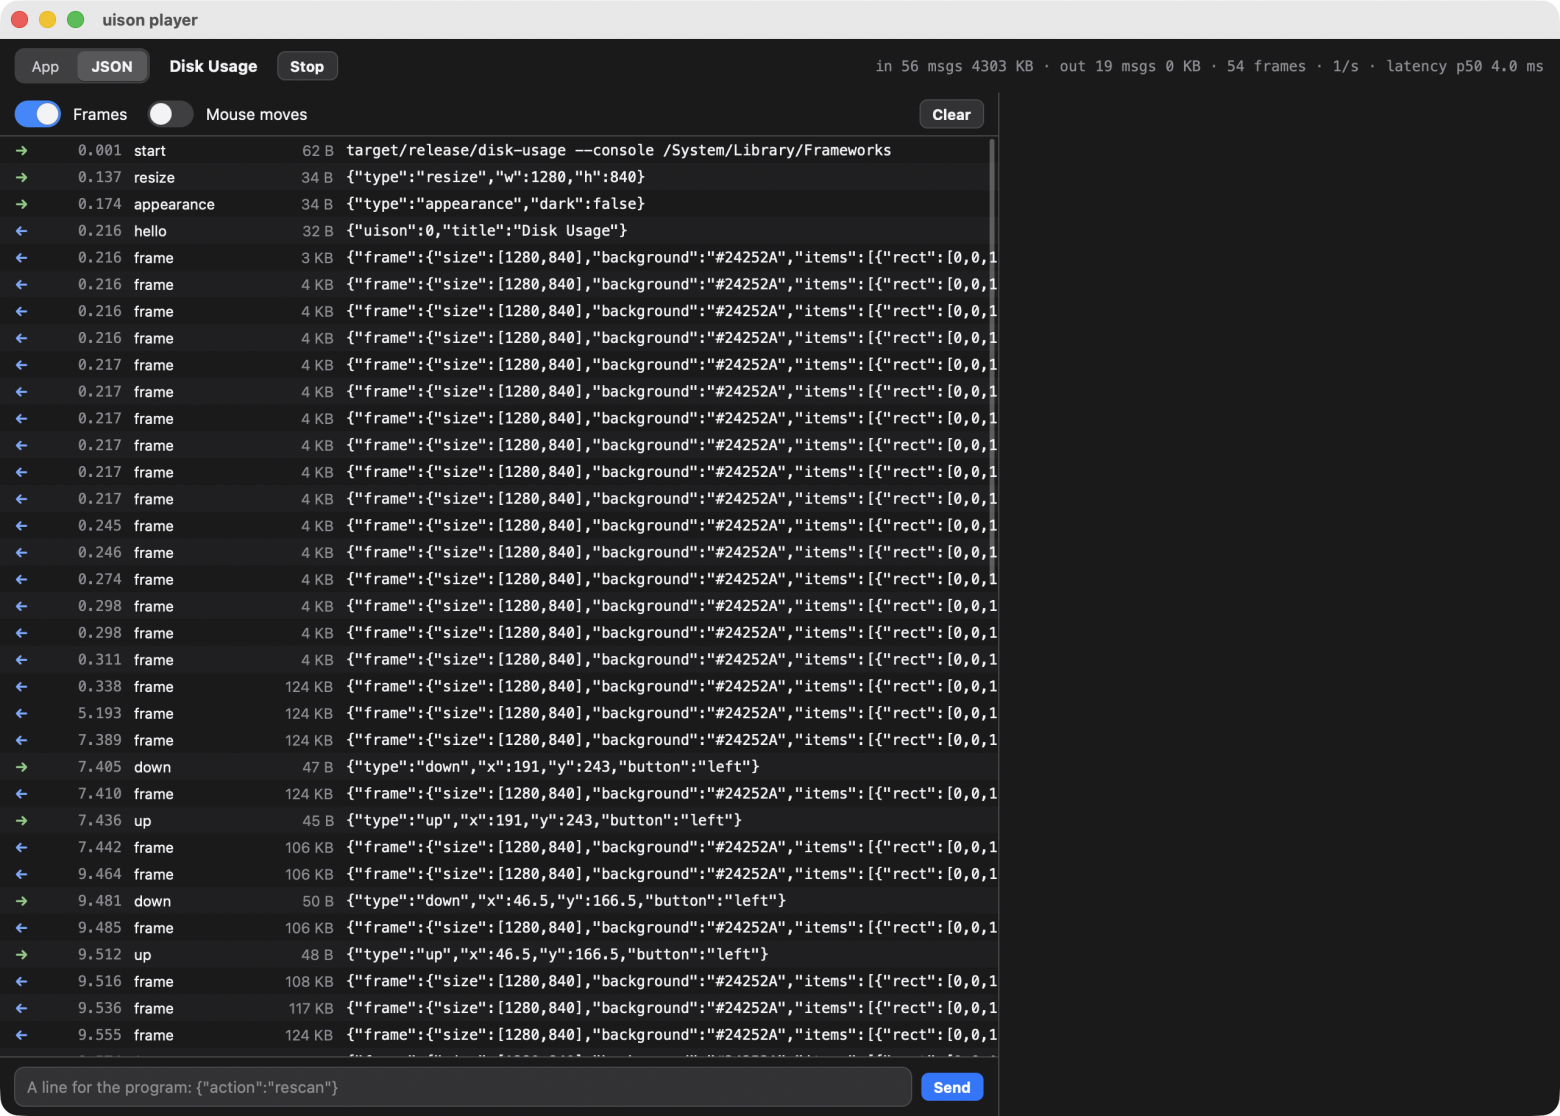Click the 'in 56 msgs 4303 KB' statistic
Image resolution: width=1560 pixels, height=1116 pixels.
click(954, 66)
